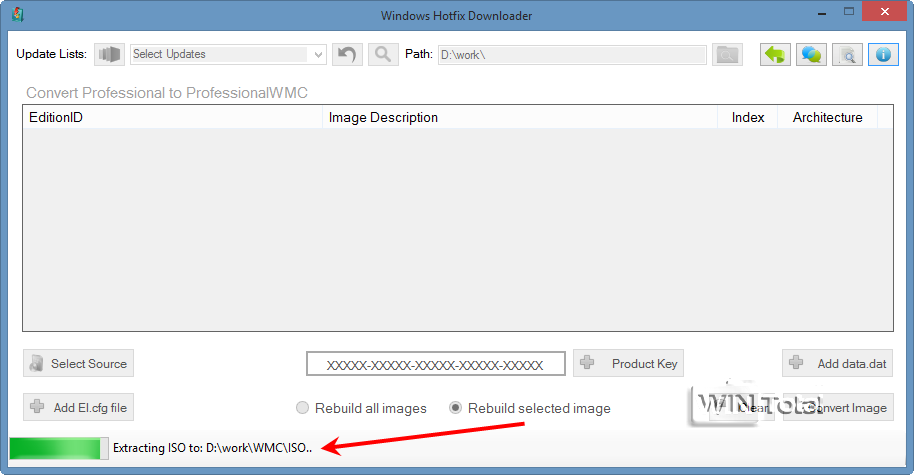Open the blue info icon button

(x=883, y=55)
